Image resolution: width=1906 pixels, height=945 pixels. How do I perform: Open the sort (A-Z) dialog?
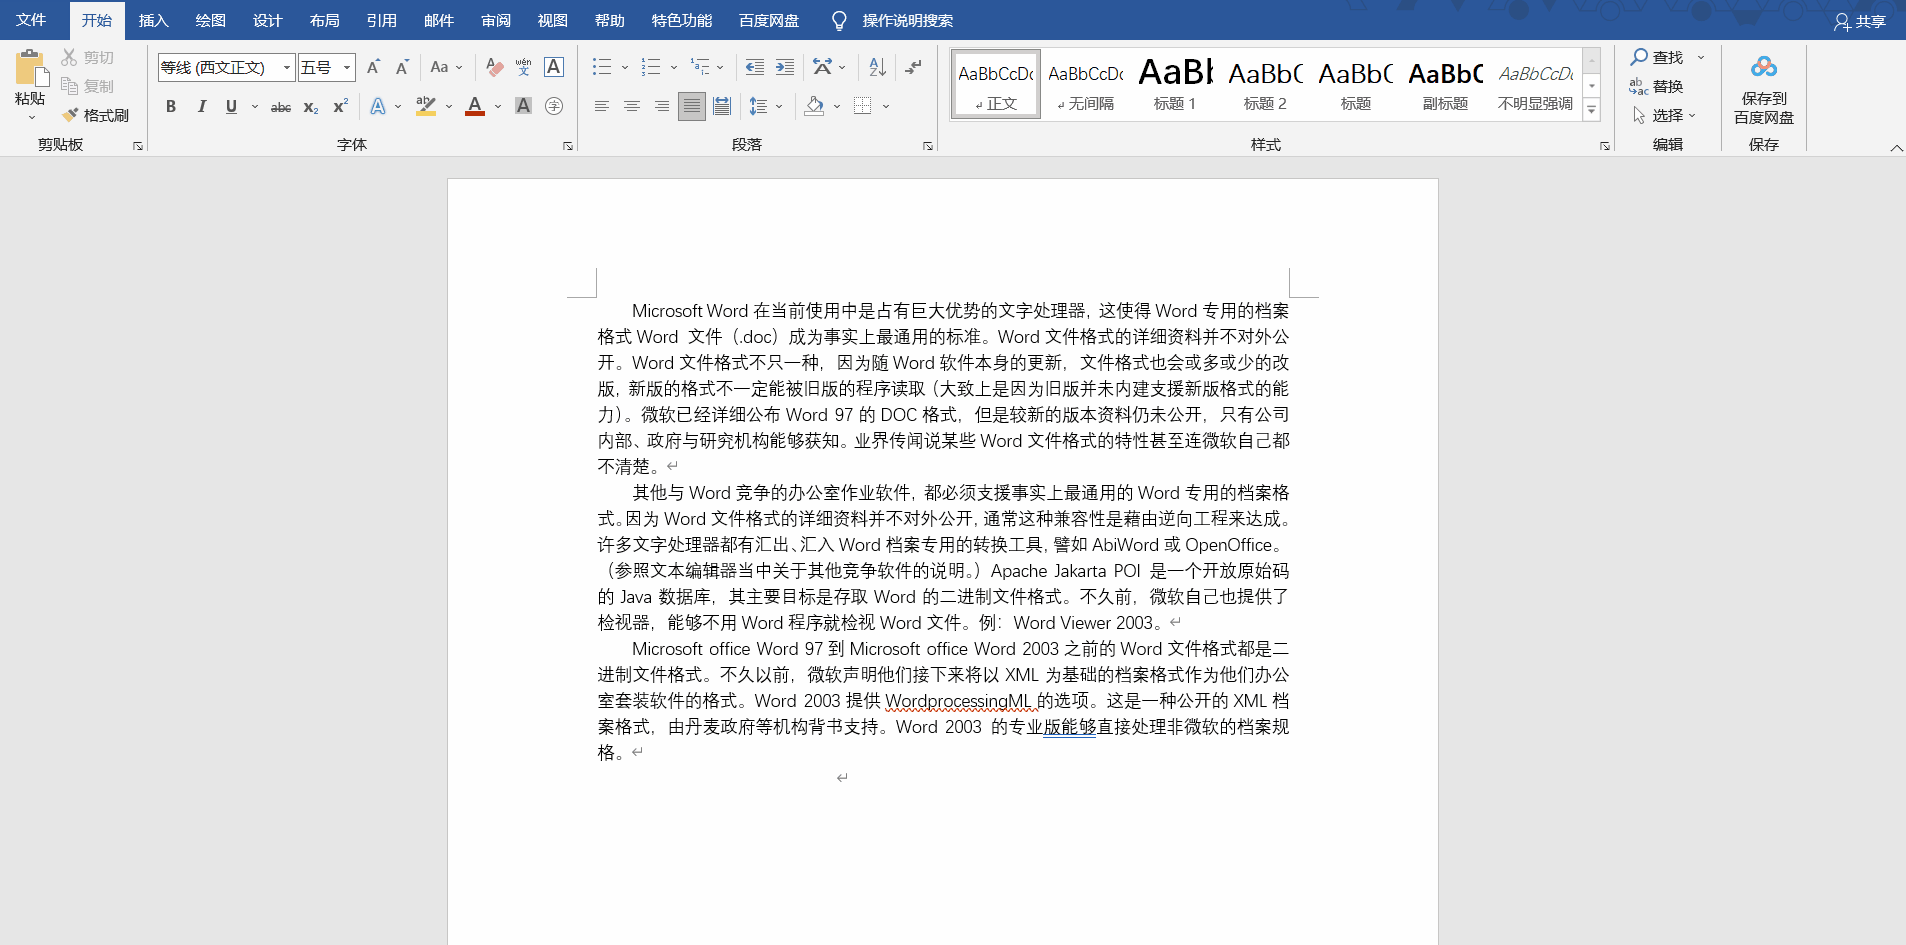pos(877,67)
